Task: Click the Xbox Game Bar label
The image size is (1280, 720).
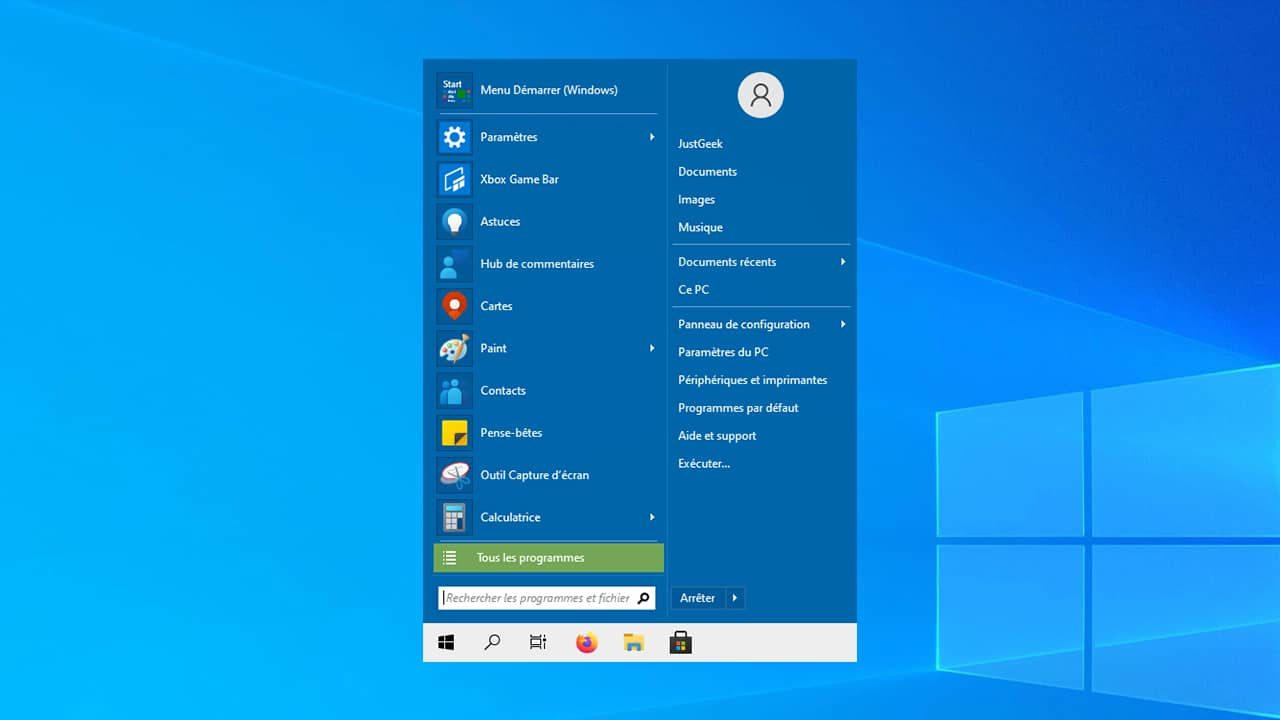Action: click(519, 179)
